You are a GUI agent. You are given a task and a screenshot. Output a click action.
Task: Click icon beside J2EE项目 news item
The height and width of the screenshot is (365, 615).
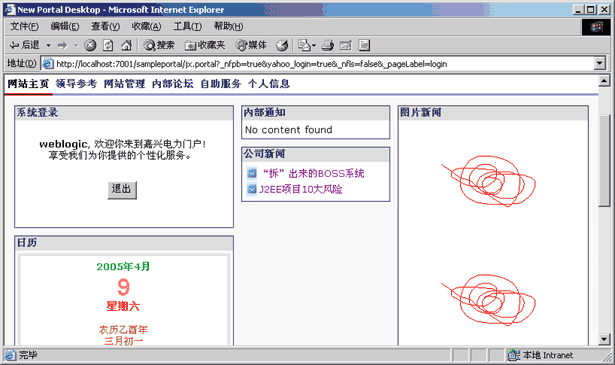click(252, 189)
